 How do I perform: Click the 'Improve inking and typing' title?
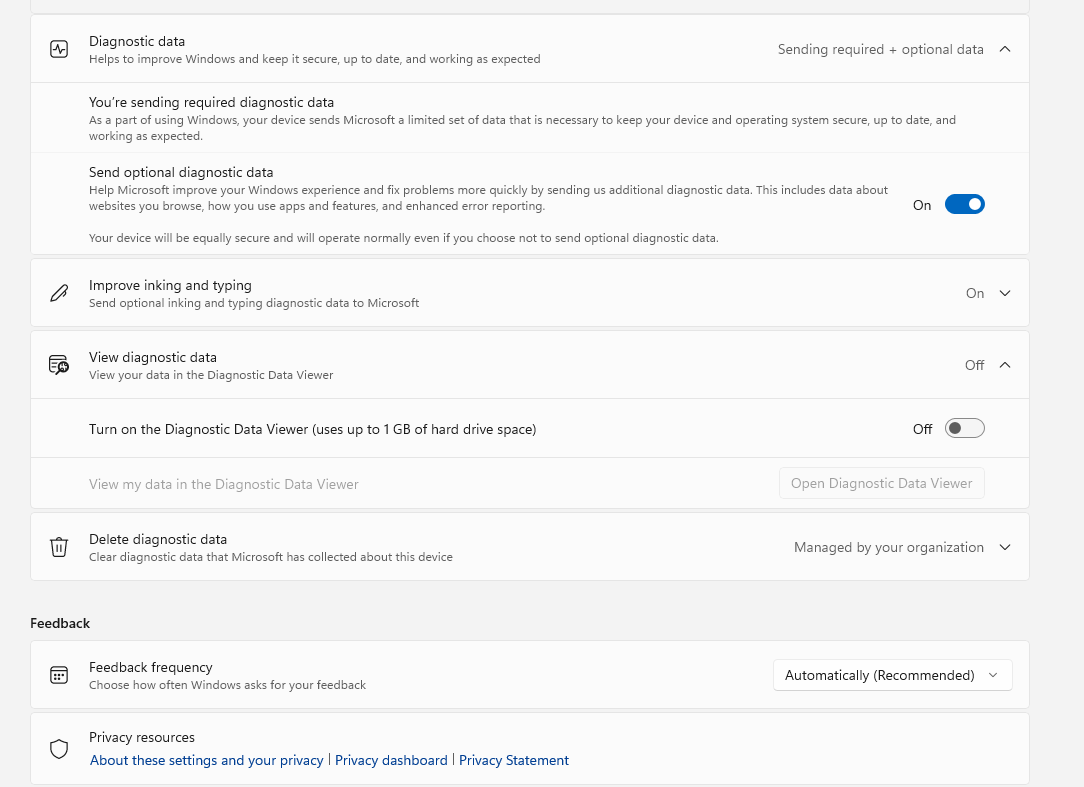click(x=170, y=286)
